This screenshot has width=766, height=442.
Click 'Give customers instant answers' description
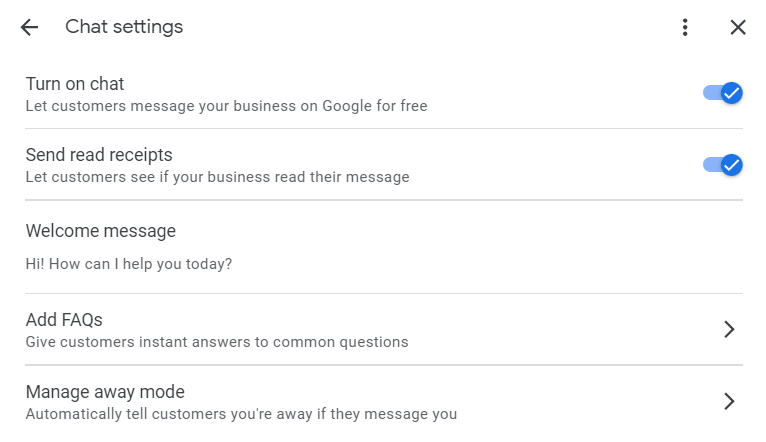[217, 342]
